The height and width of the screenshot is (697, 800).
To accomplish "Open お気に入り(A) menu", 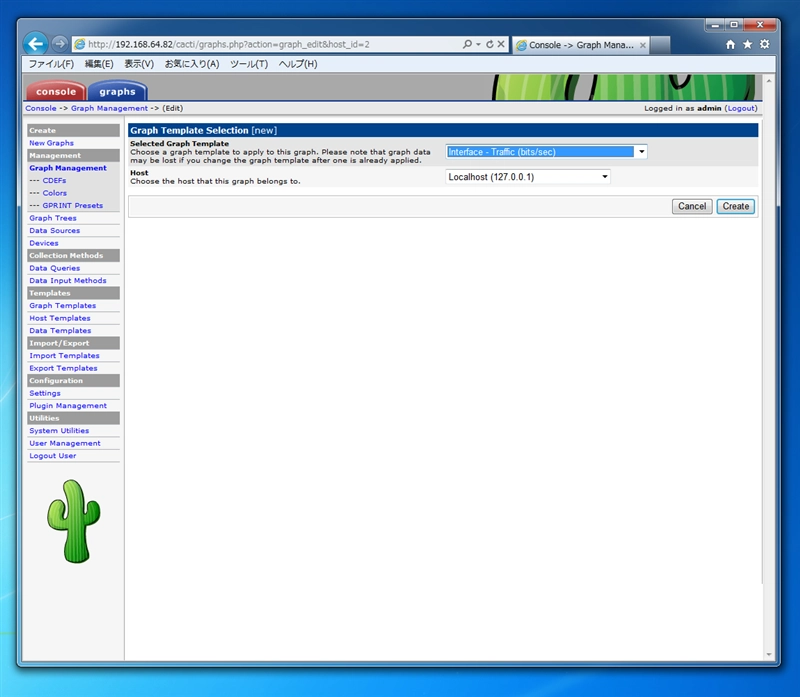I will 192,64.
